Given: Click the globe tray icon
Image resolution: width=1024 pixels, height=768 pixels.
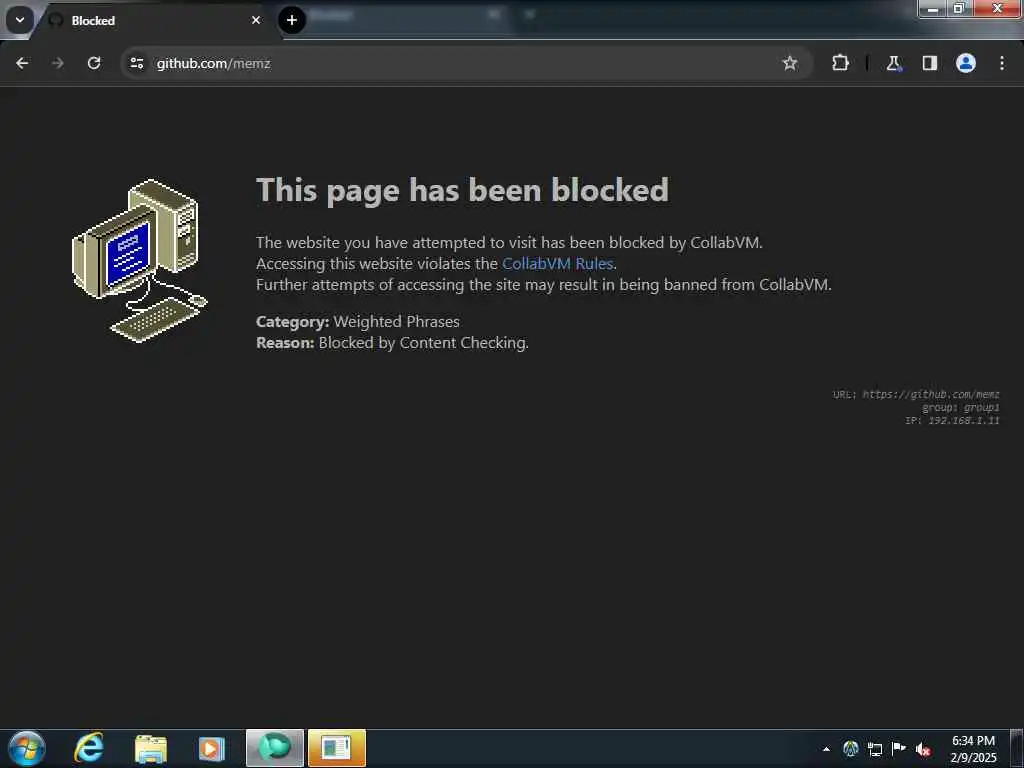Looking at the screenshot, I should pyautogui.click(x=850, y=749).
